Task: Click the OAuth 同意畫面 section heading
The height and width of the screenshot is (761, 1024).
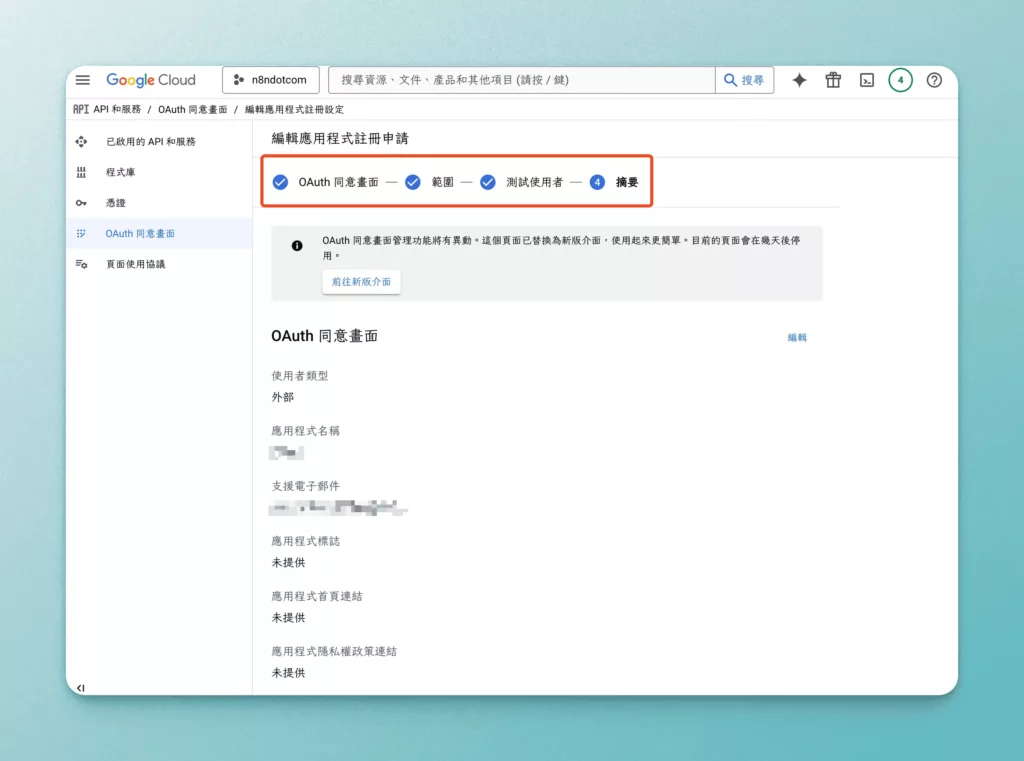Action: click(x=325, y=336)
